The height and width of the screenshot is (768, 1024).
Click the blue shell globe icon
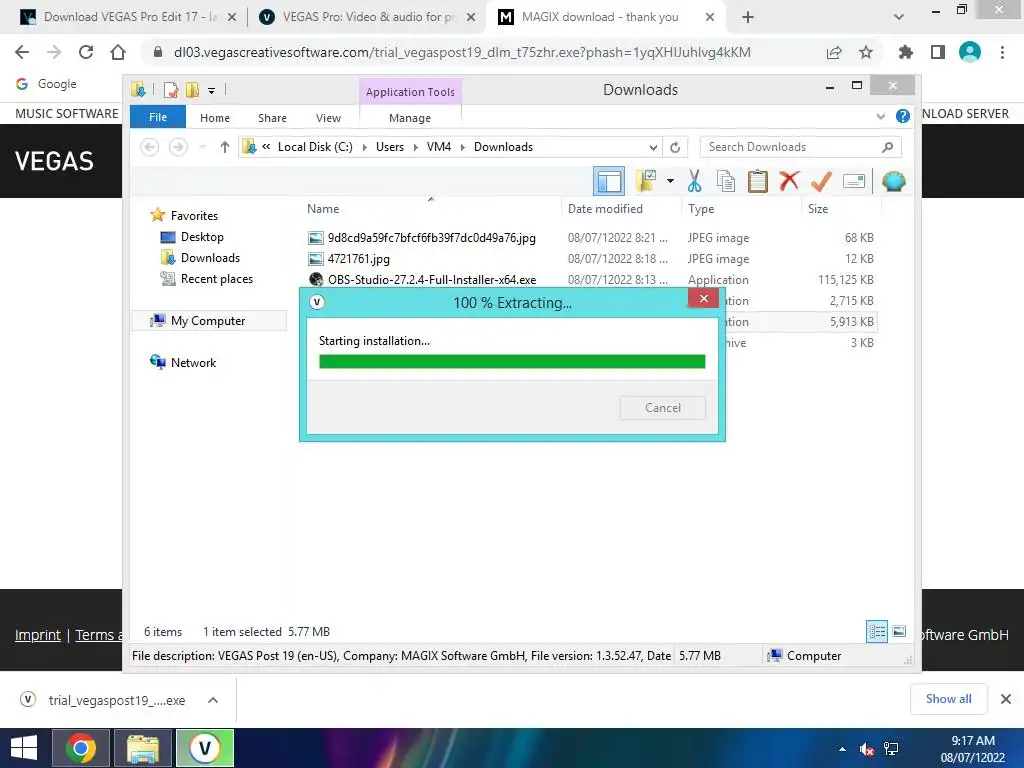coord(893,181)
